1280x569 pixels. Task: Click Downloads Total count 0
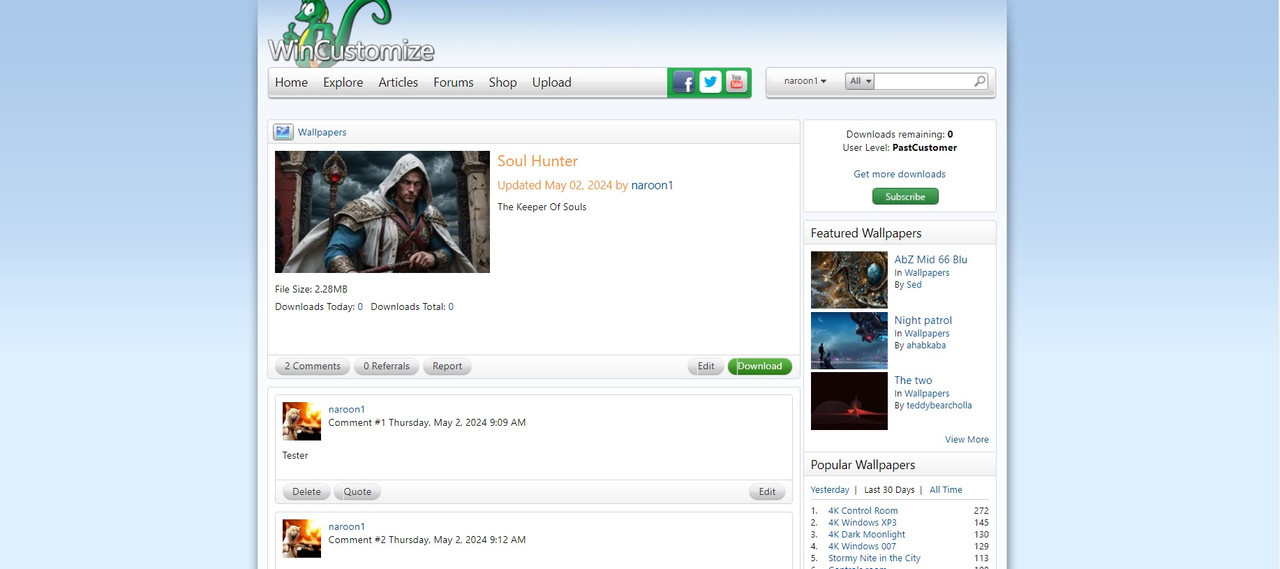[x=451, y=307]
